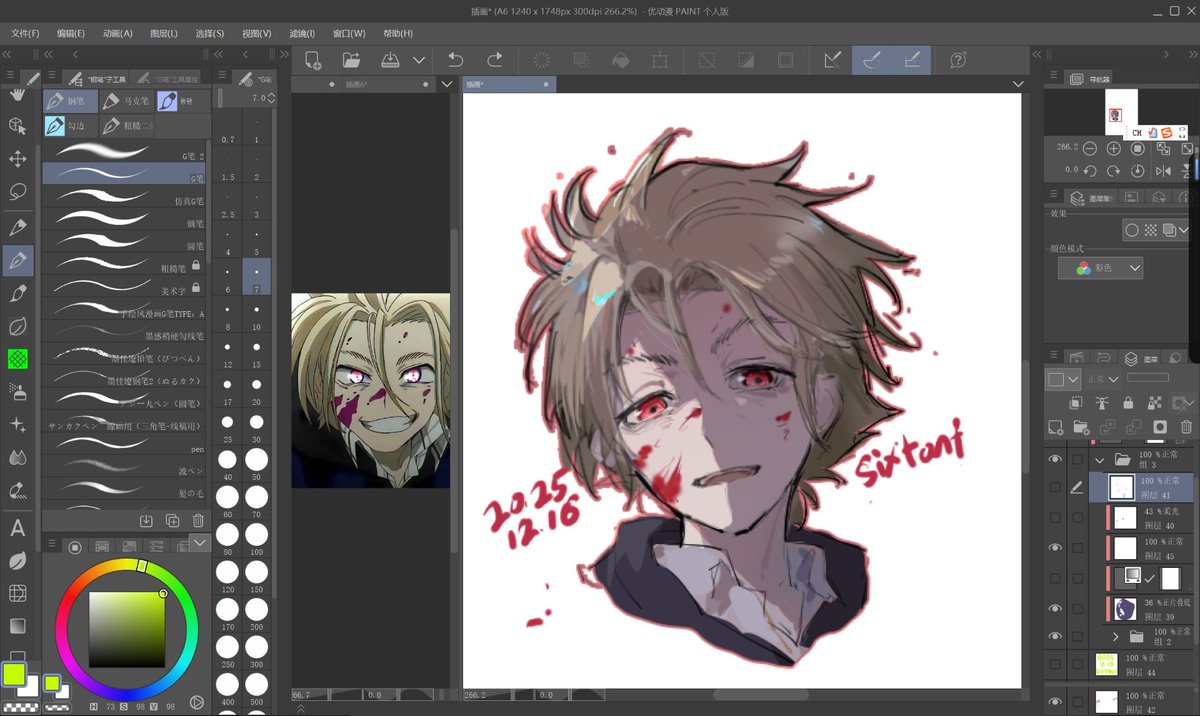Toggle visibility of layer 图层 40
1200x716 pixels.
coord(1055,517)
